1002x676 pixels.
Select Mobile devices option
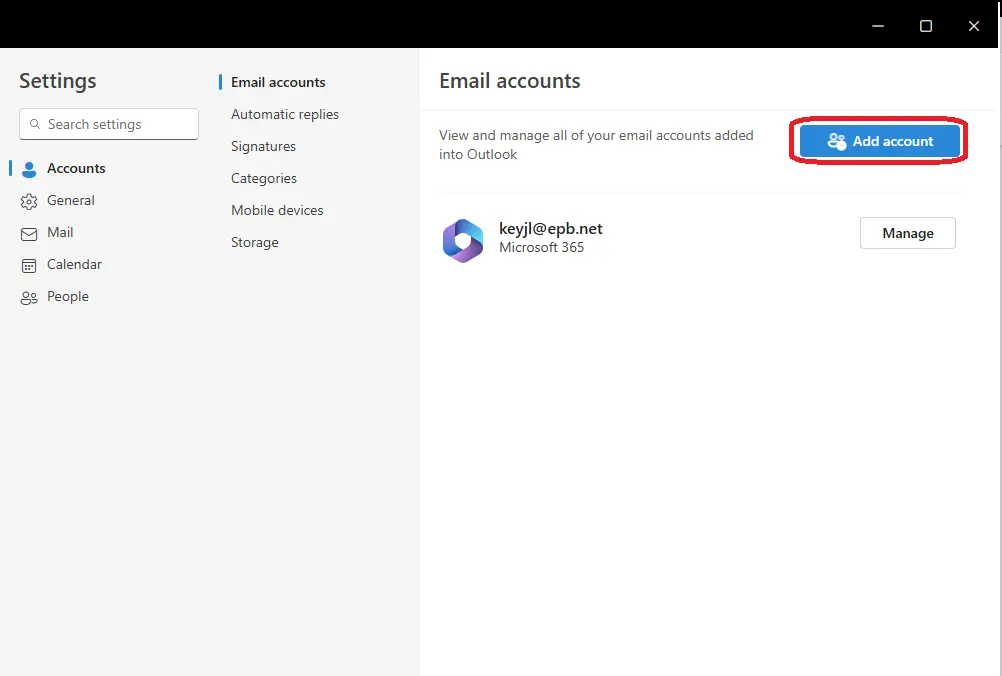click(277, 210)
